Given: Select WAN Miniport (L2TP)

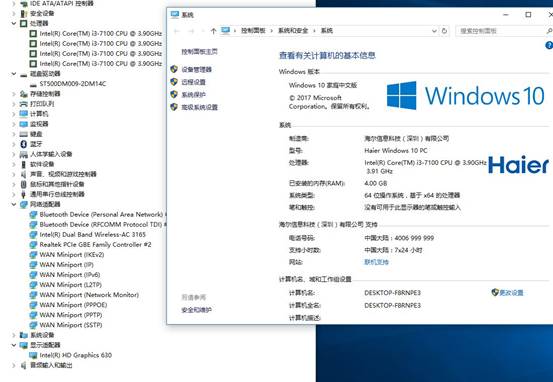Looking at the screenshot, I should [x=71, y=285].
